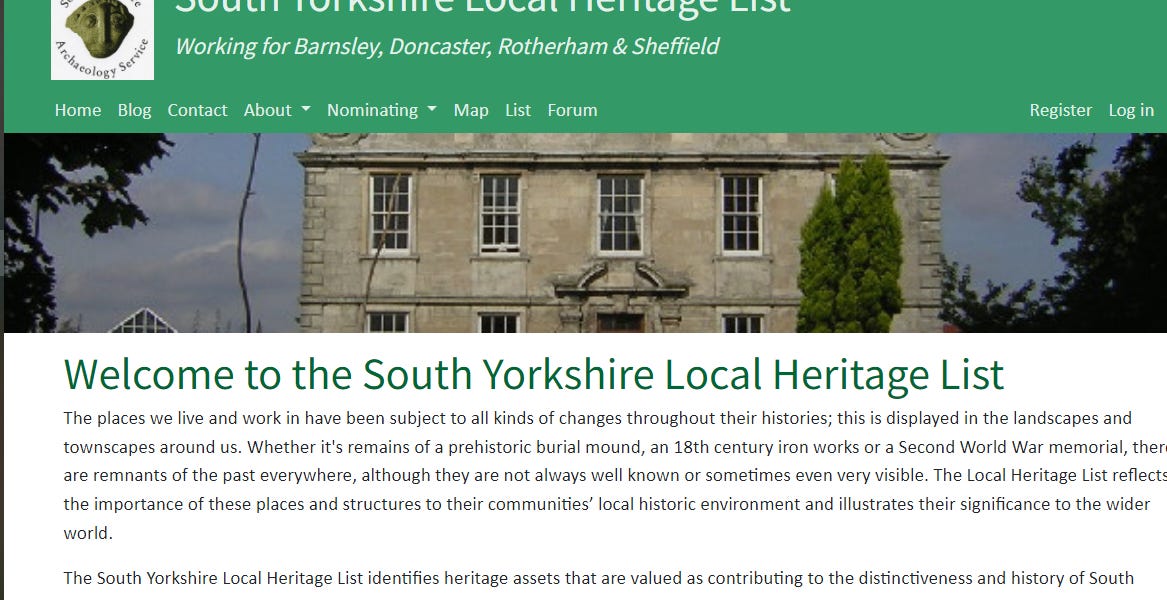The height and width of the screenshot is (600, 1167).
Task: Navigate to the Home page
Action: 77,110
